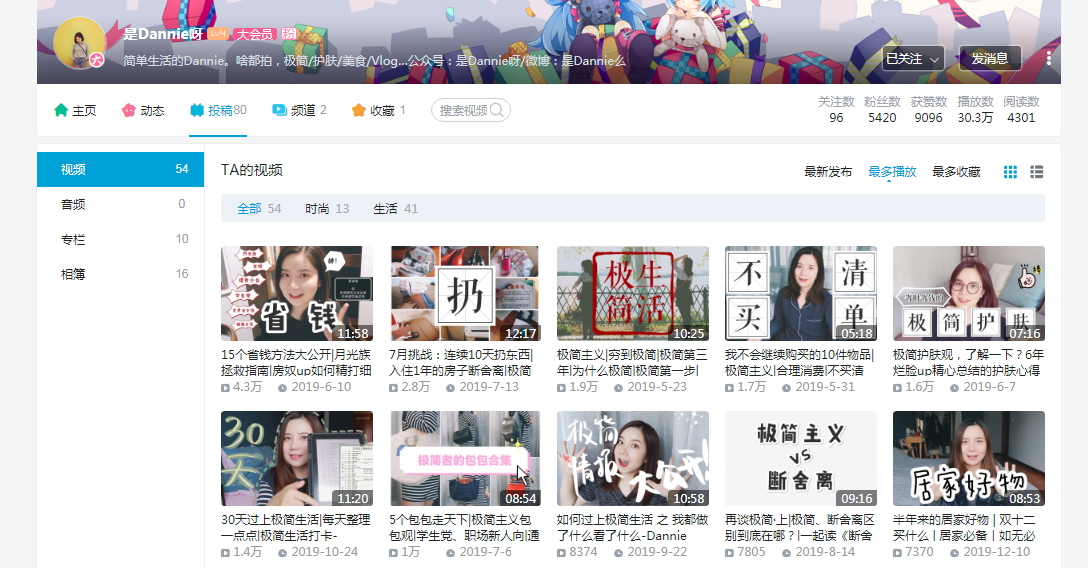Switch to grid view layout icon
The image size is (1088, 568).
(1010, 172)
